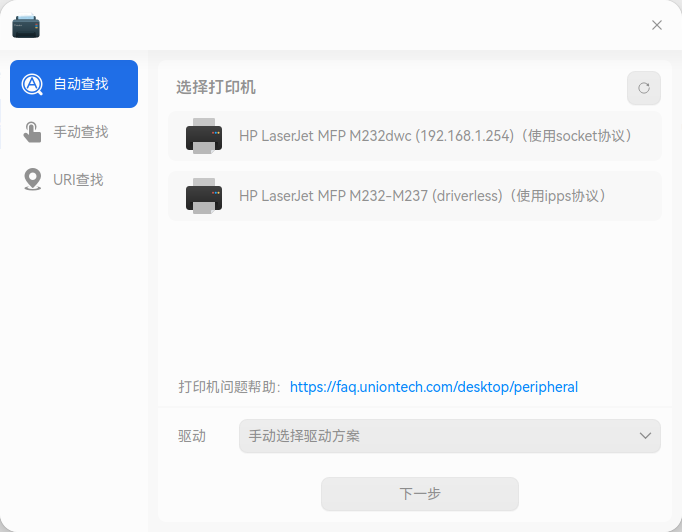Click the printer app icon in title bar

[26, 25]
